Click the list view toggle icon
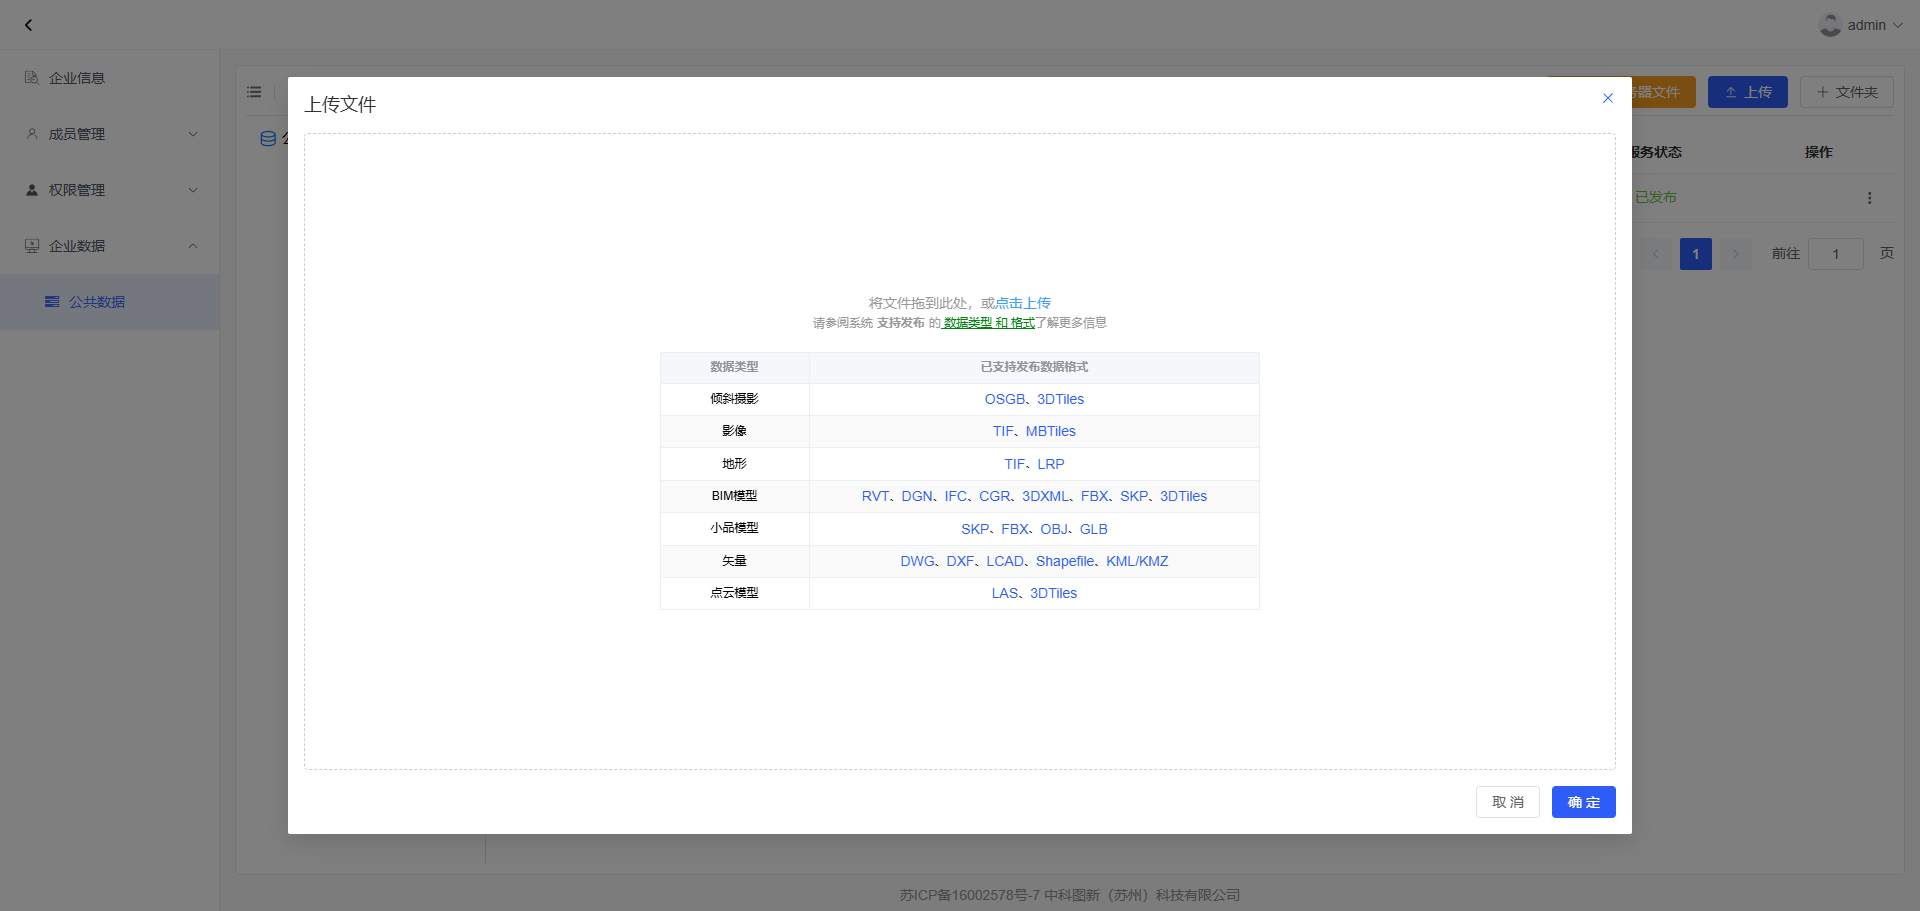 [x=254, y=92]
